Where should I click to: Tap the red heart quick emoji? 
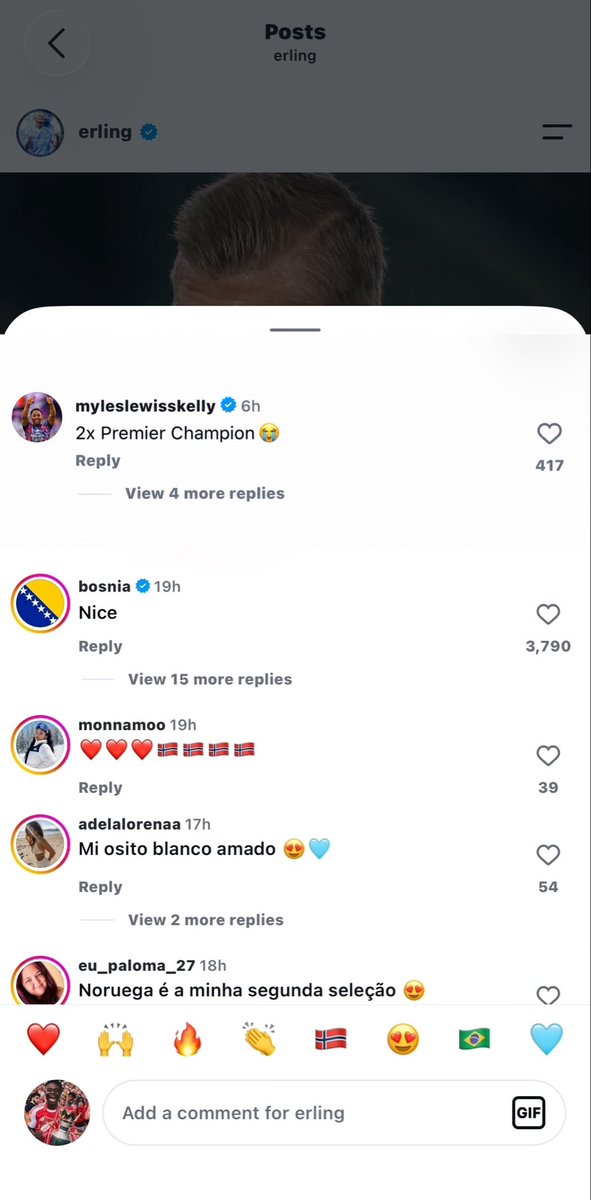(43, 1040)
